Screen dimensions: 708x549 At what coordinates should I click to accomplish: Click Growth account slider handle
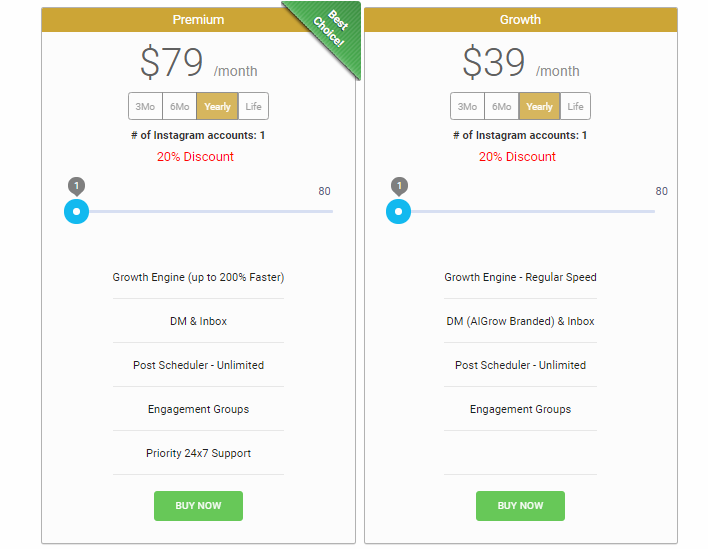398,211
